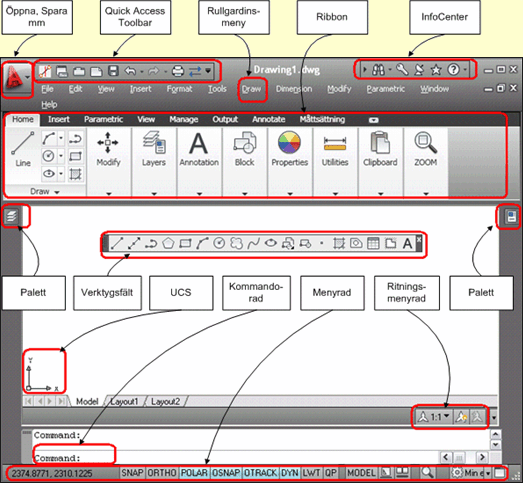Click the Modify panel move icon

coord(108,143)
